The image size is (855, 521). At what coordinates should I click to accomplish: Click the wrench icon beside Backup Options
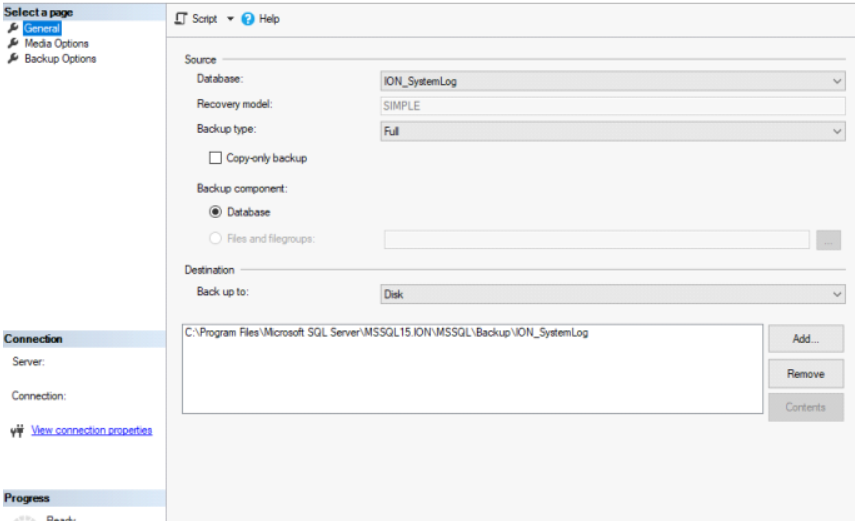point(13,58)
